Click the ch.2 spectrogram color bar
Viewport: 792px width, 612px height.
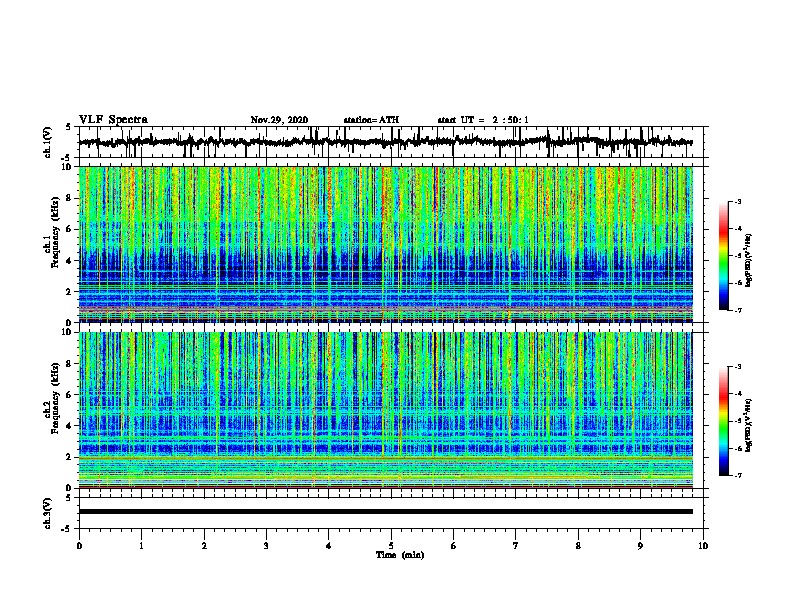tap(723, 421)
